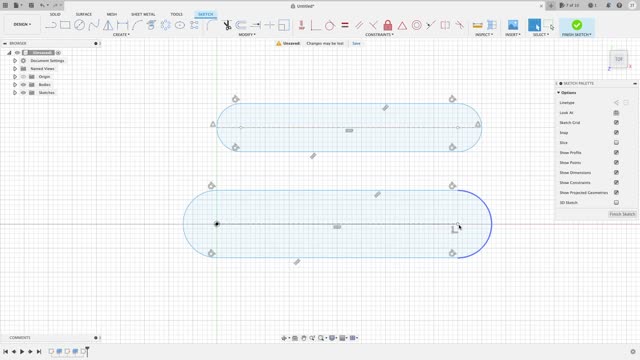Open the Modify dropdown menu
Image resolution: width=640 pixels, height=360 pixels.
247,35
